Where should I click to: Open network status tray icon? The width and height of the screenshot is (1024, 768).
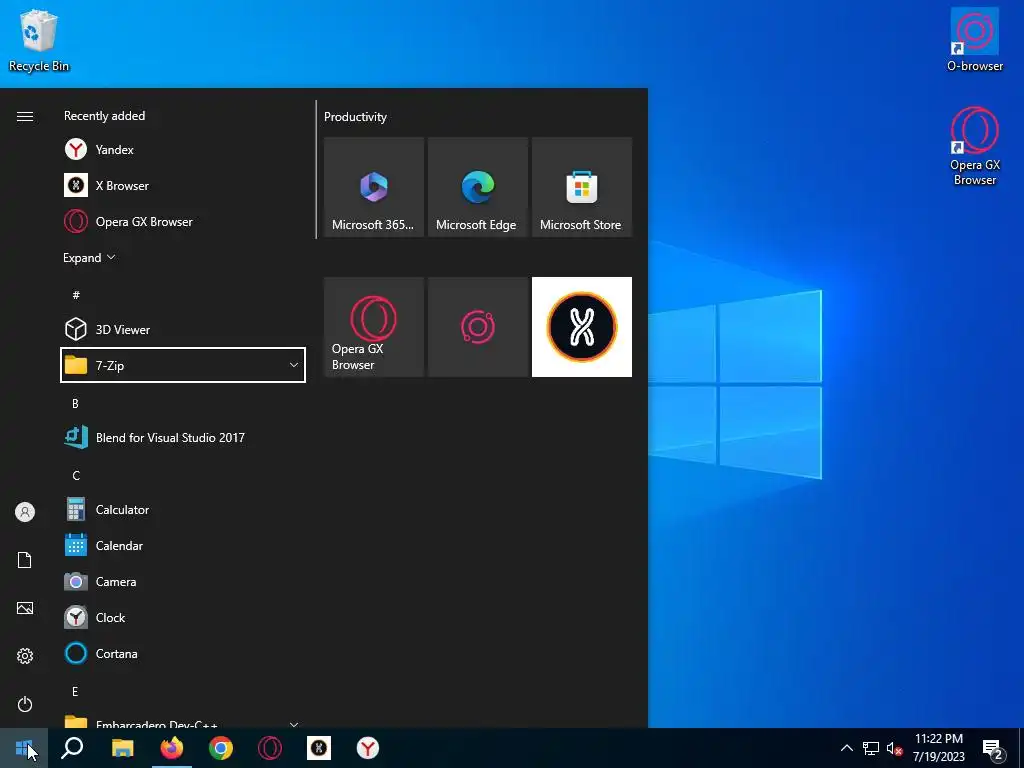pyautogui.click(x=871, y=748)
